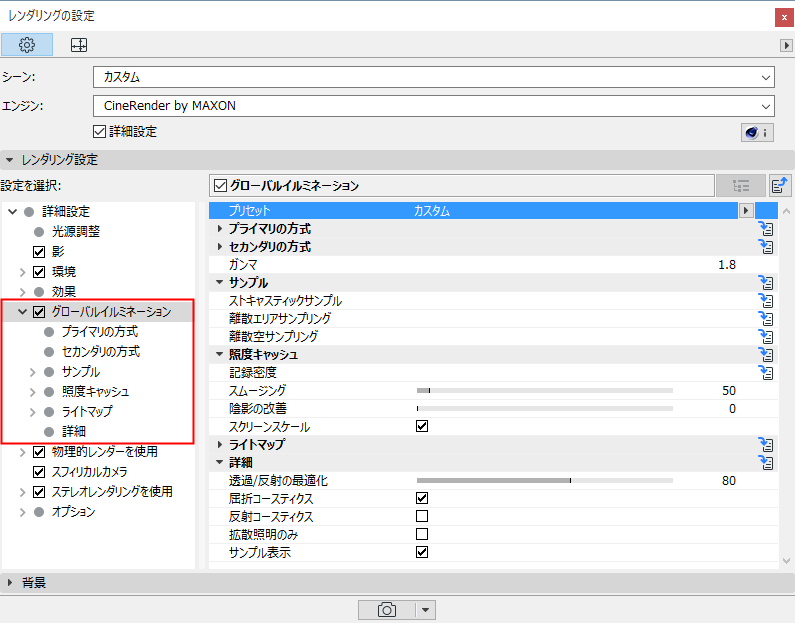Viewport: 795px width, 623px height.
Task: Uncheck グローバルイルミネーション in the tree
Action: (39, 312)
